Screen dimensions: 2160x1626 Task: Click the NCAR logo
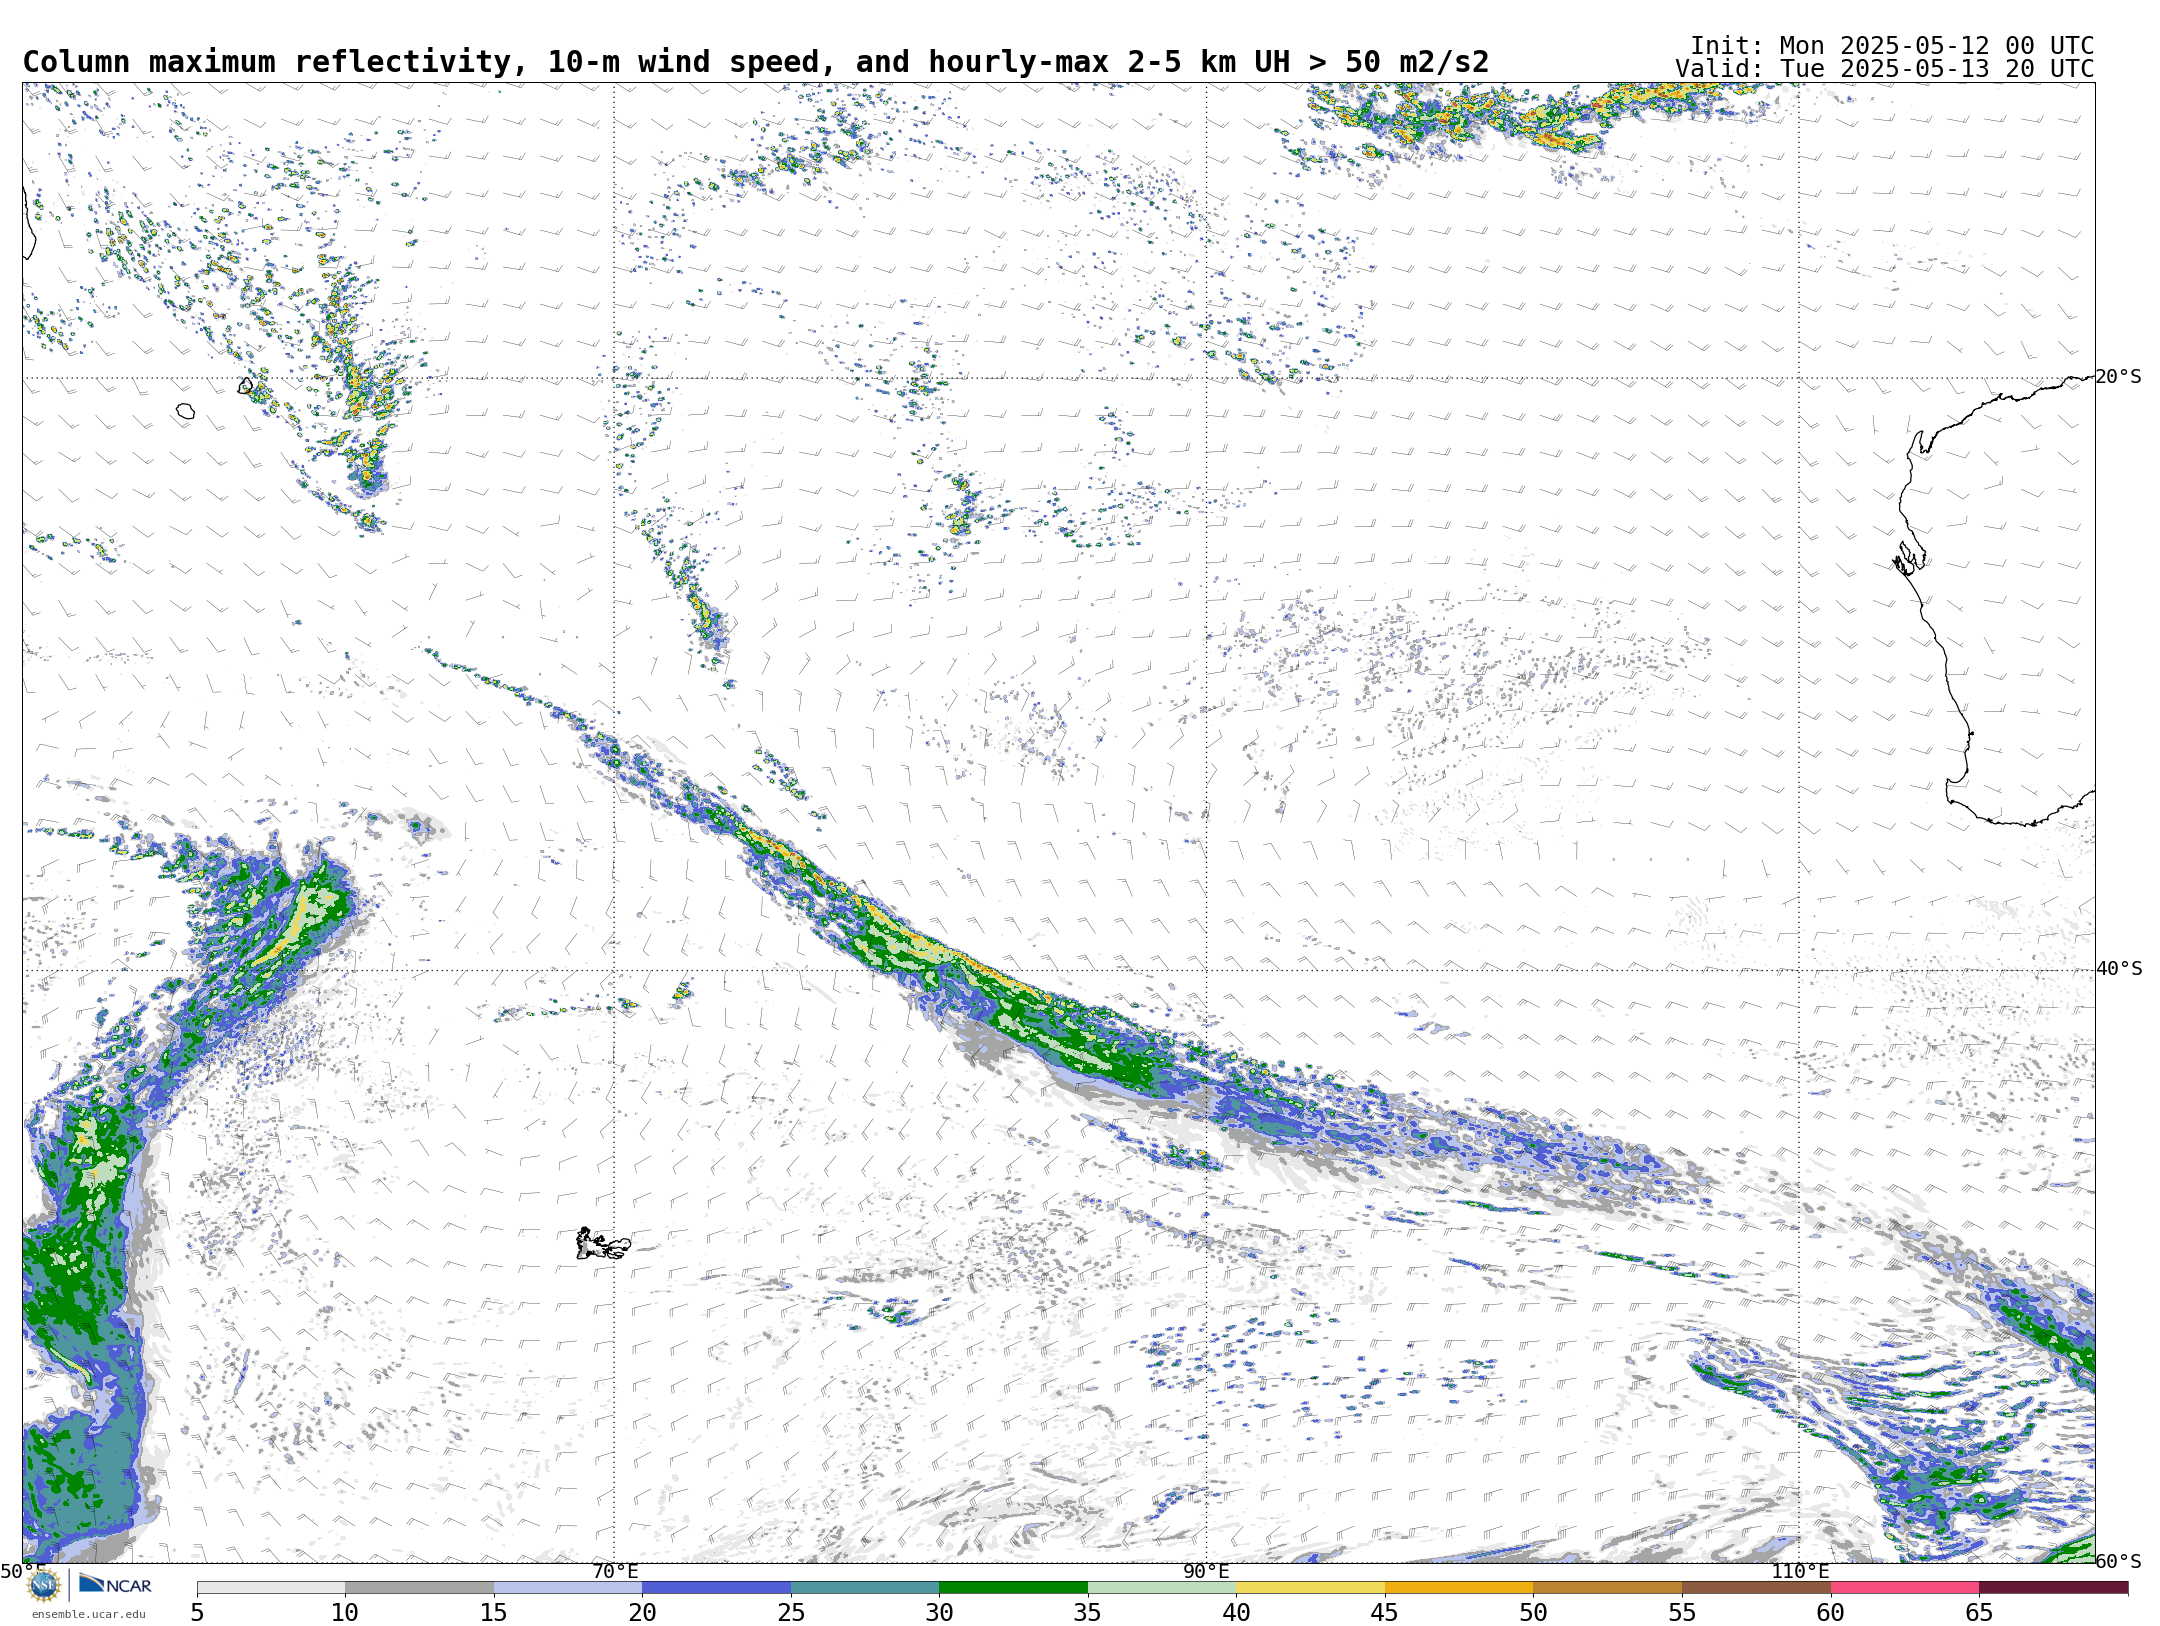(115, 1584)
